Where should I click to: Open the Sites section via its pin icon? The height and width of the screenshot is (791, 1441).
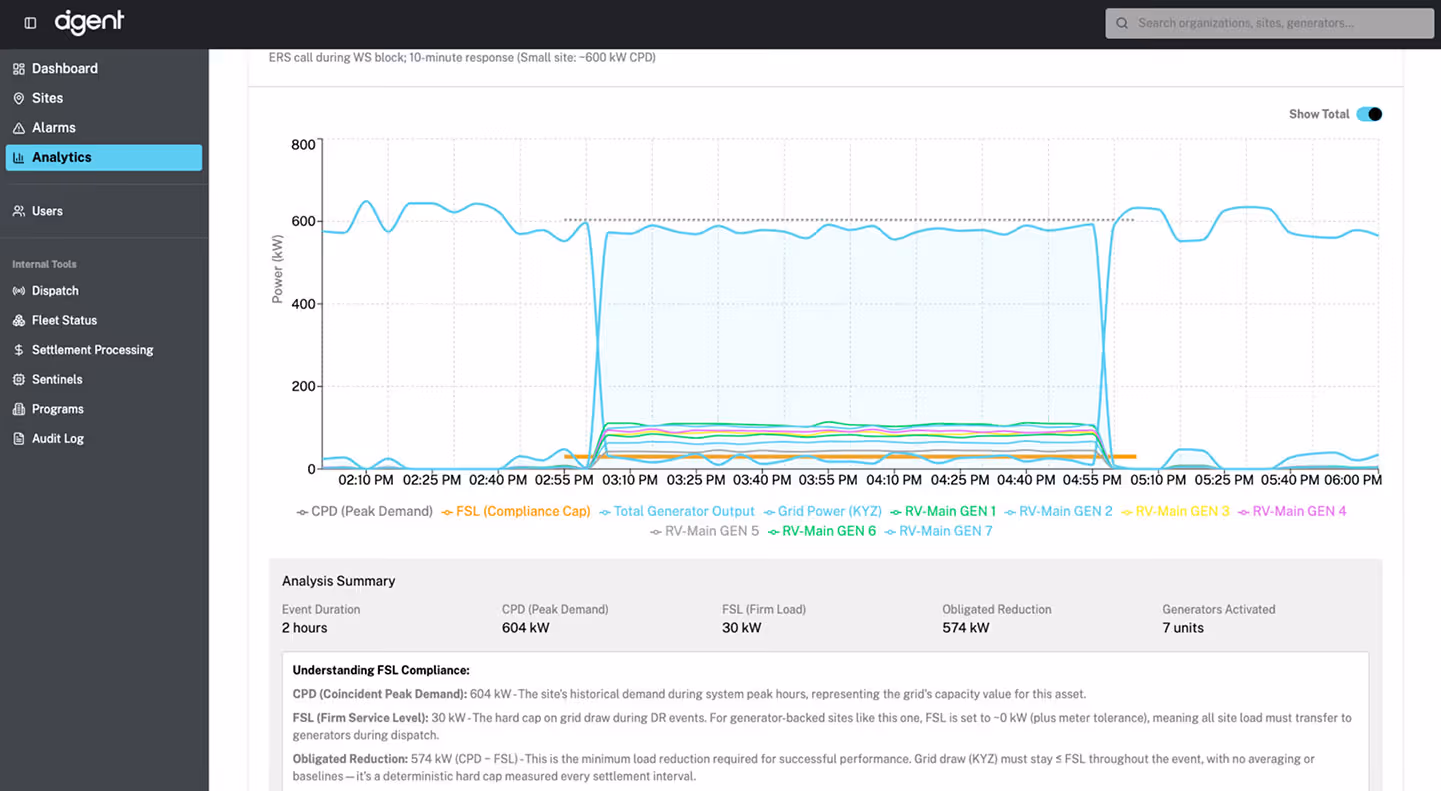coord(18,97)
